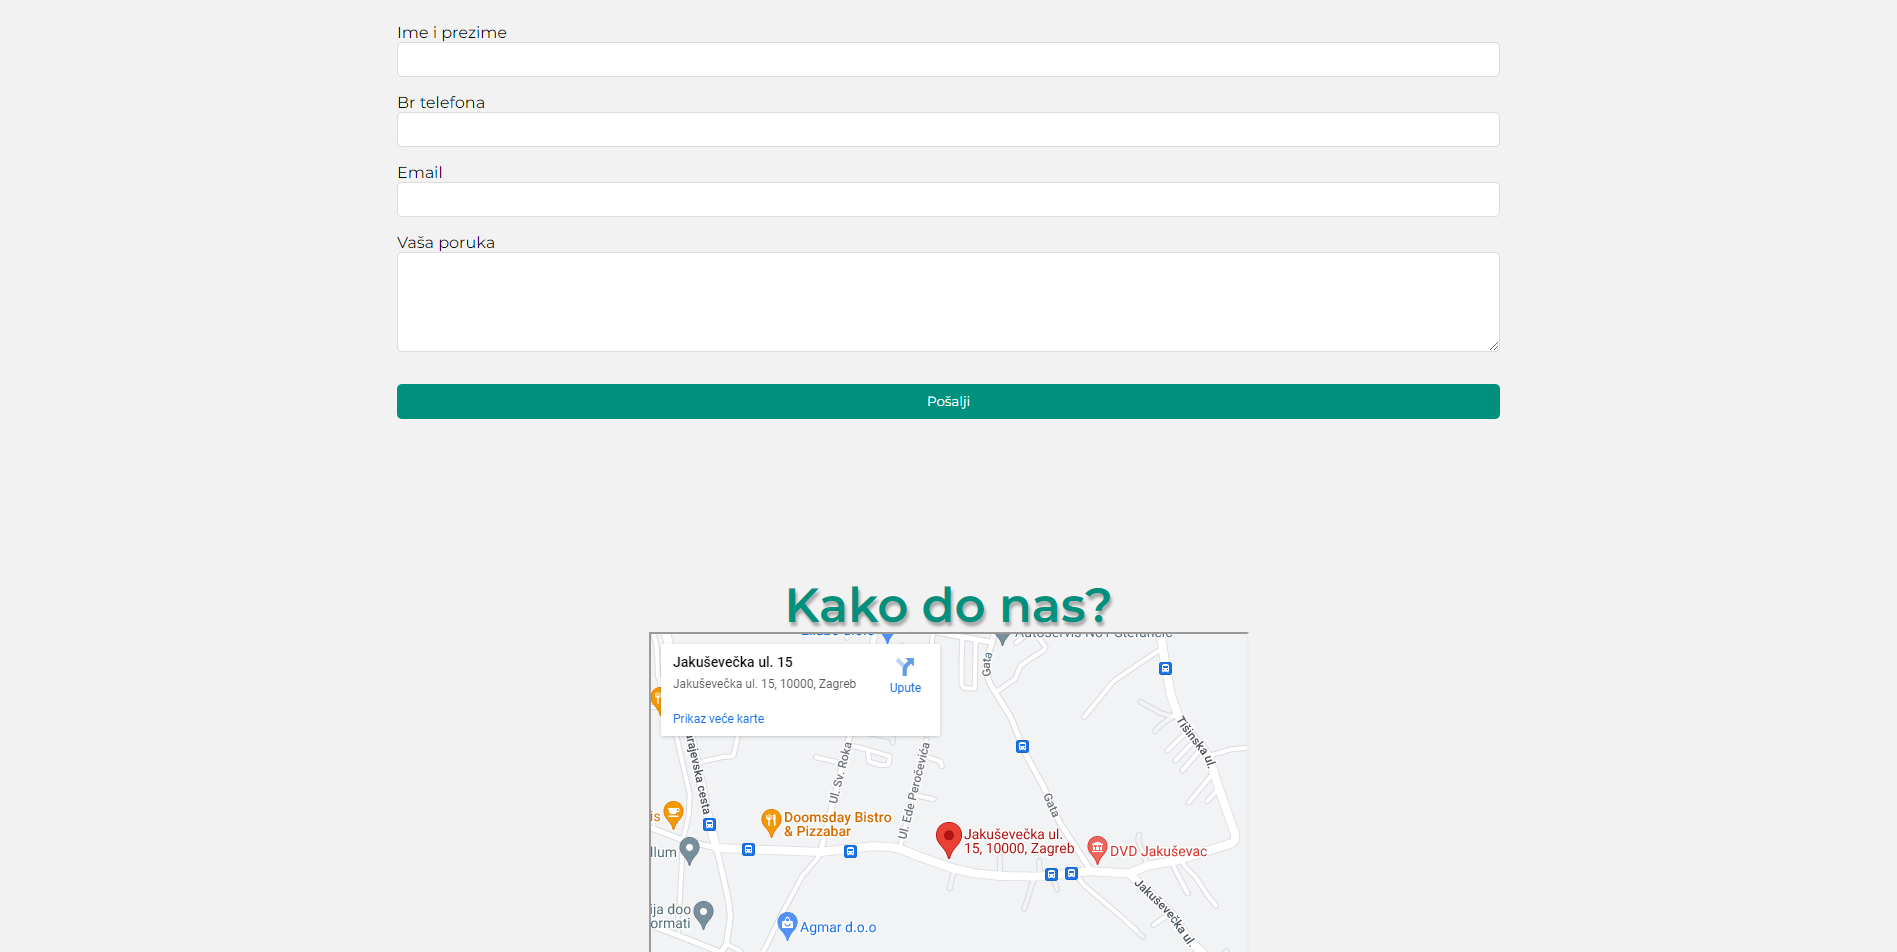This screenshot has height=952, width=1897.
Task: Click the bus stop icon on Tišinska ul.
Action: coord(1165,668)
